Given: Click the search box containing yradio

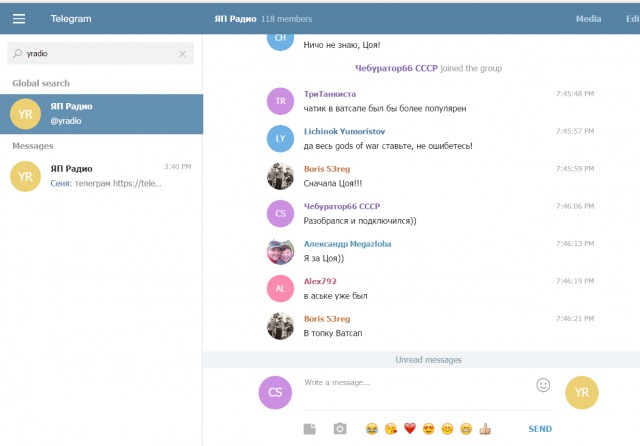Looking at the screenshot, I should tap(100, 53).
